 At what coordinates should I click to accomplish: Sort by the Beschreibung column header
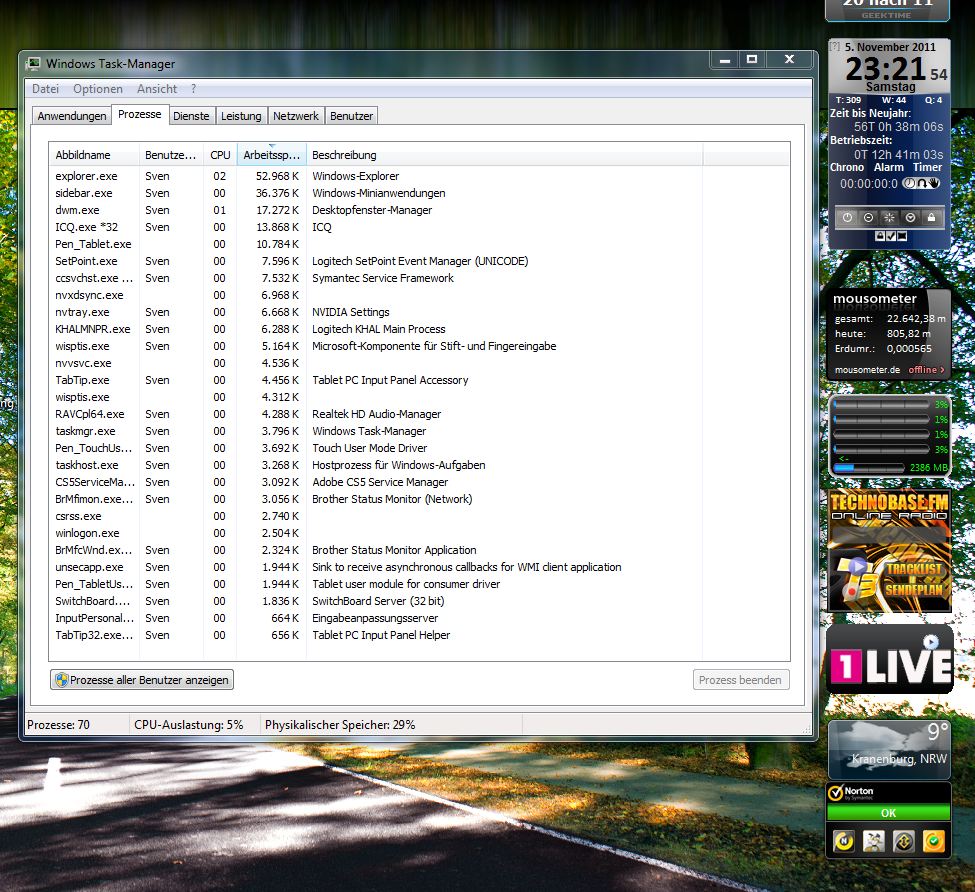point(504,155)
